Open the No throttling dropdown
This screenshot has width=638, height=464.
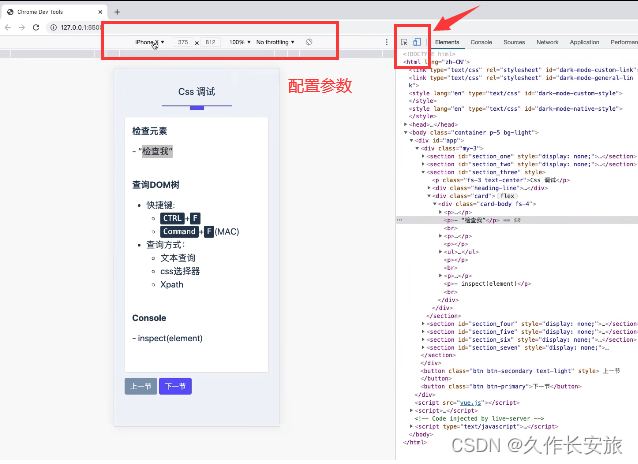[x=275, y=42]
